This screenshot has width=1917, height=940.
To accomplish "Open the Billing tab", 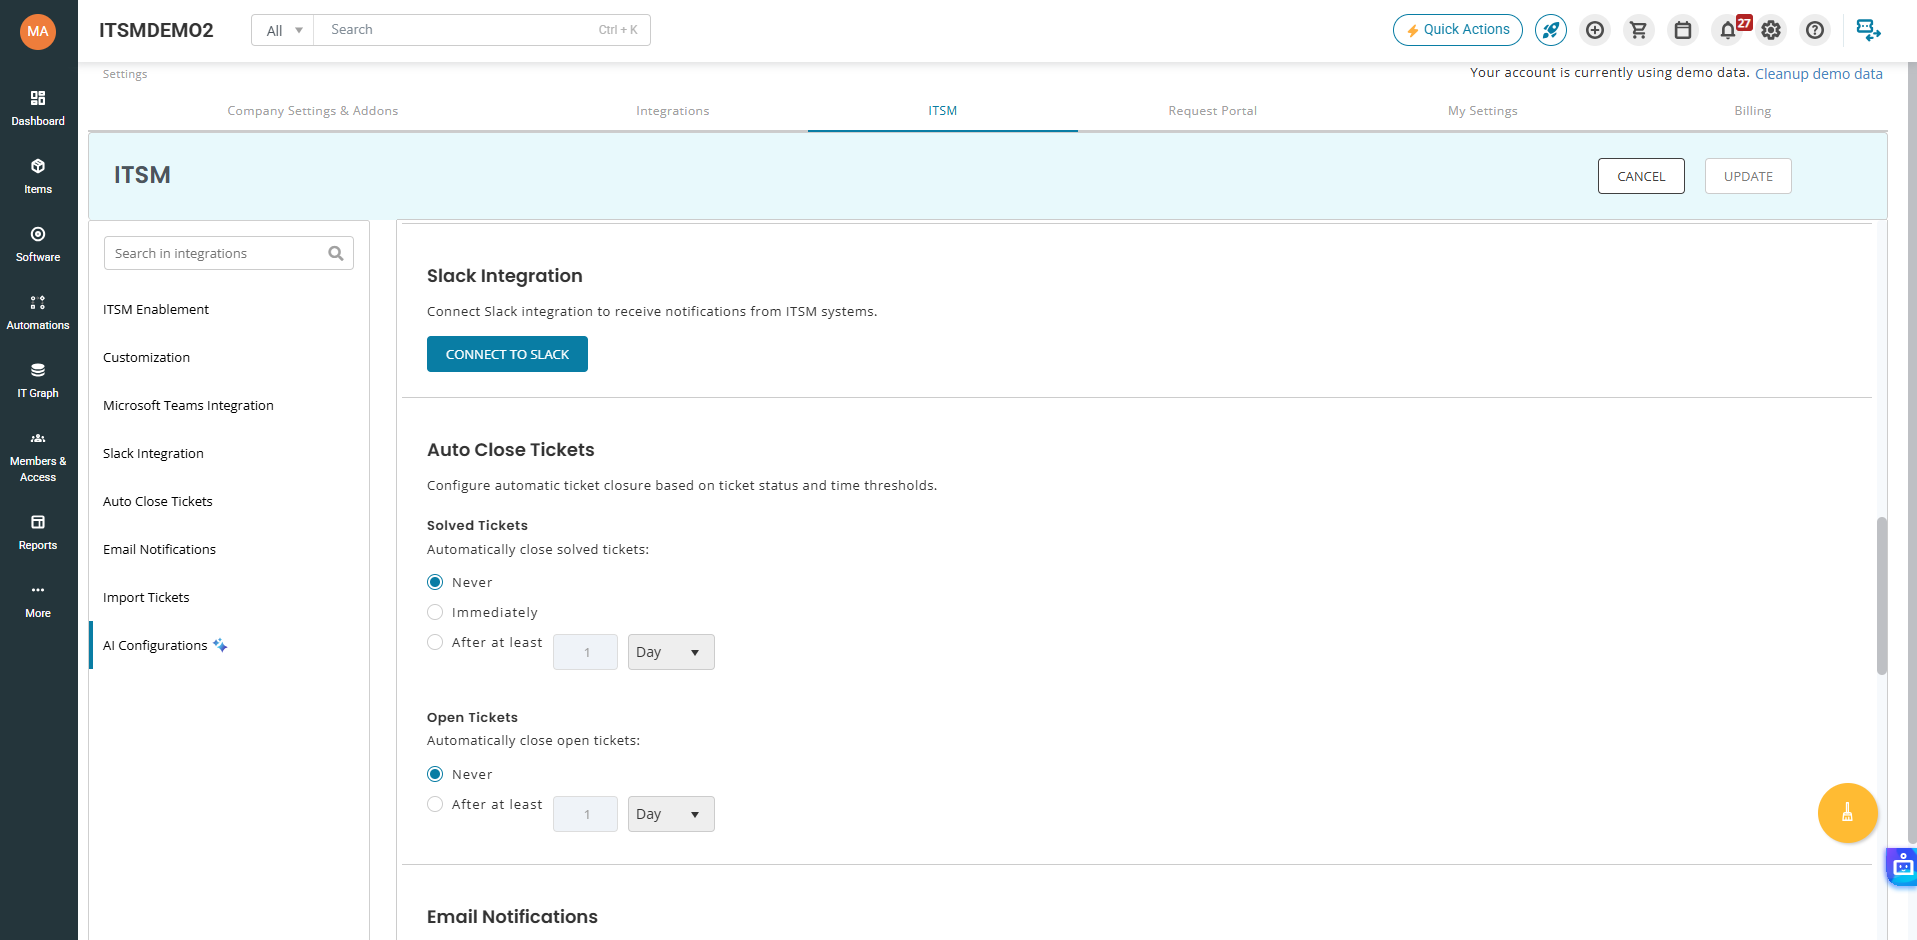I will point(1753,111).
